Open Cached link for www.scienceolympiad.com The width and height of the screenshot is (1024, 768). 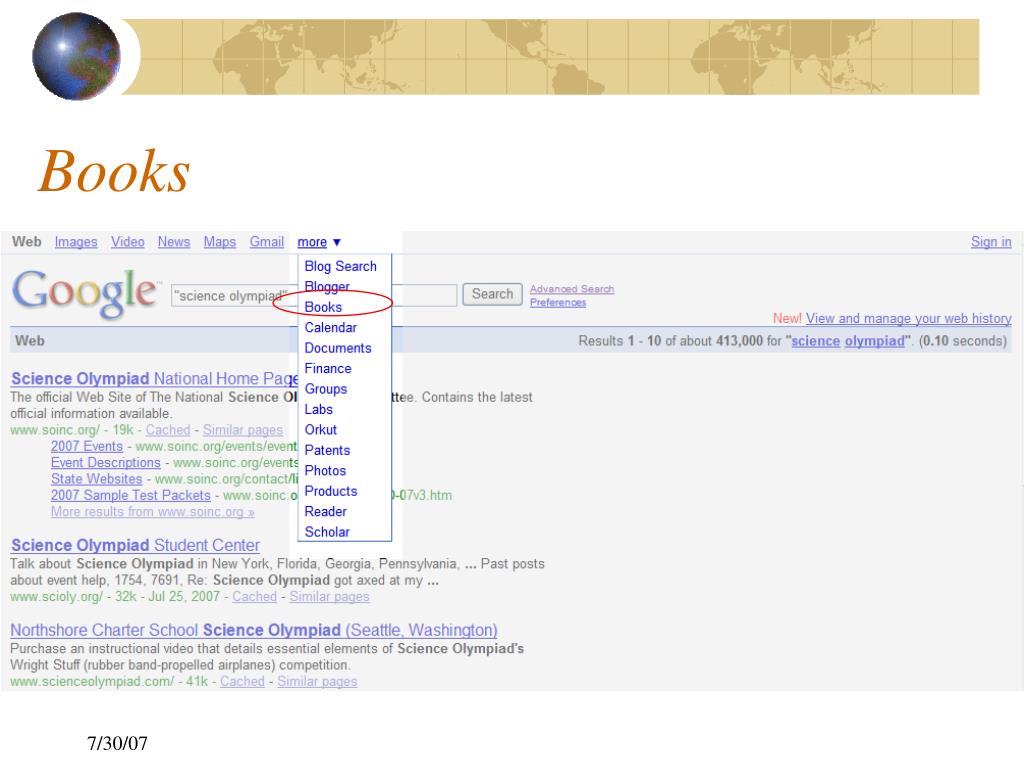[242, 681]
